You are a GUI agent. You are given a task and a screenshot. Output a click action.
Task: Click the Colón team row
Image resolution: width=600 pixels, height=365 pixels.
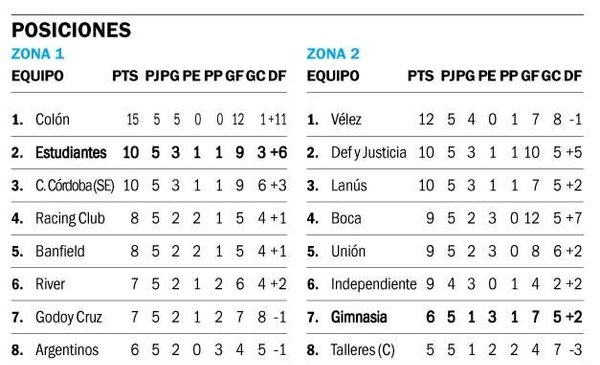149,119
